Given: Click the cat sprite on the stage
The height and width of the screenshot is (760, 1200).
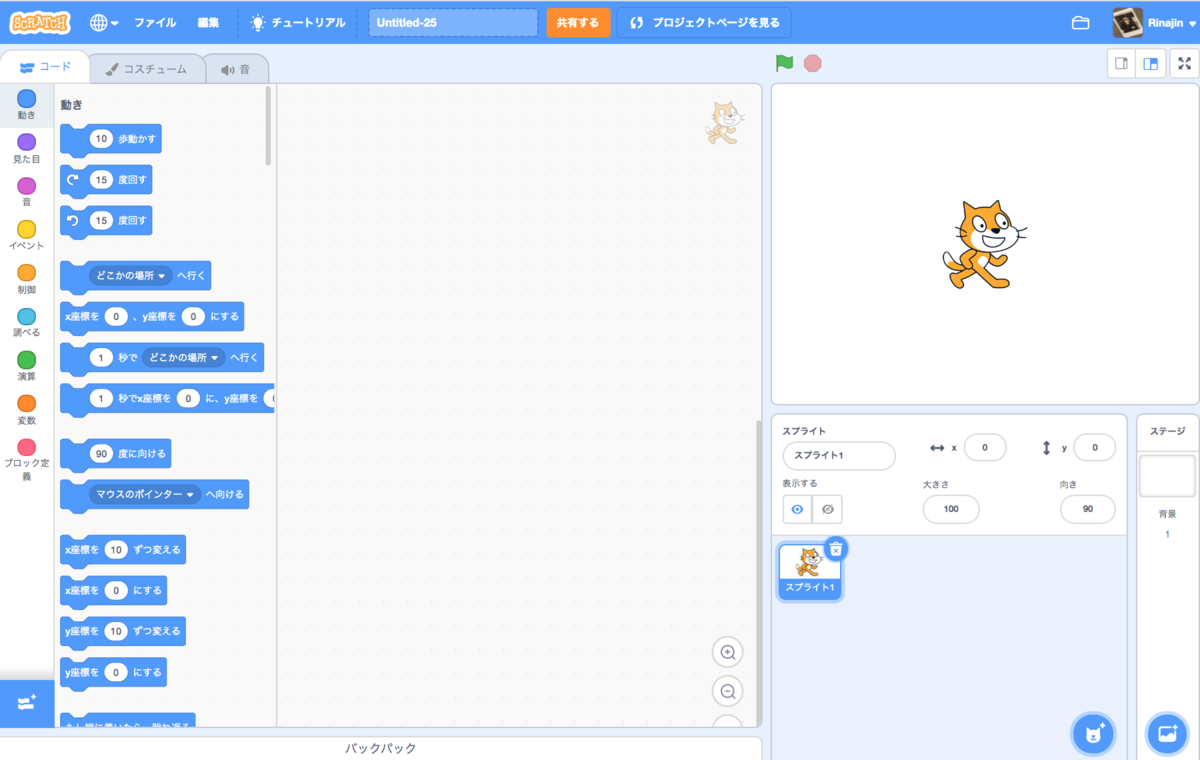Looking at the screenshot, I should (983, 244).
